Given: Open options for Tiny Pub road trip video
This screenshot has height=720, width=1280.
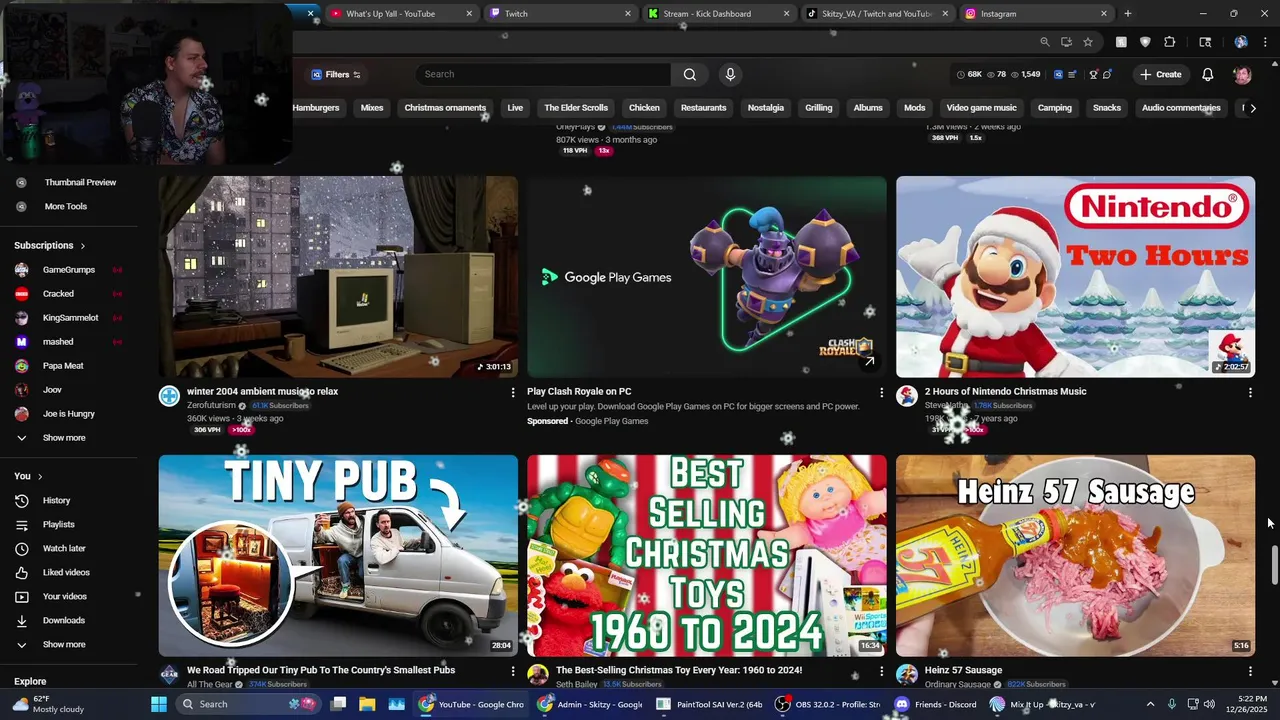Looking at the screenshot, I should pyautogui.click(x=513, y=672).
